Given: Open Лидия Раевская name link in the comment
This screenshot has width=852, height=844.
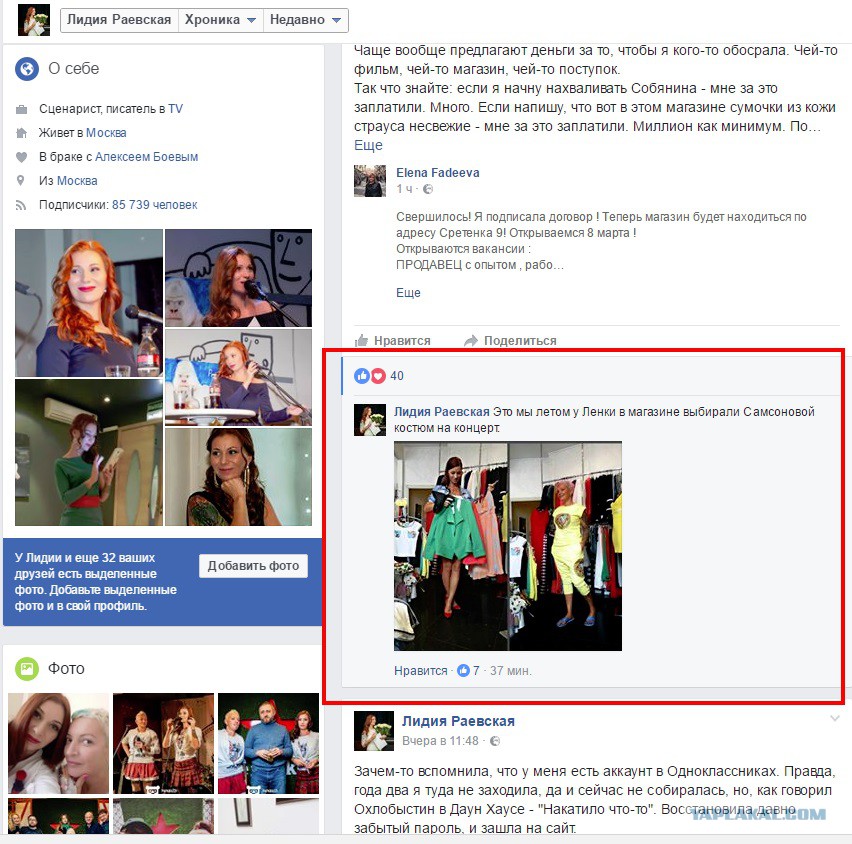Looking at the screenshot, I should tap(442, 412).
